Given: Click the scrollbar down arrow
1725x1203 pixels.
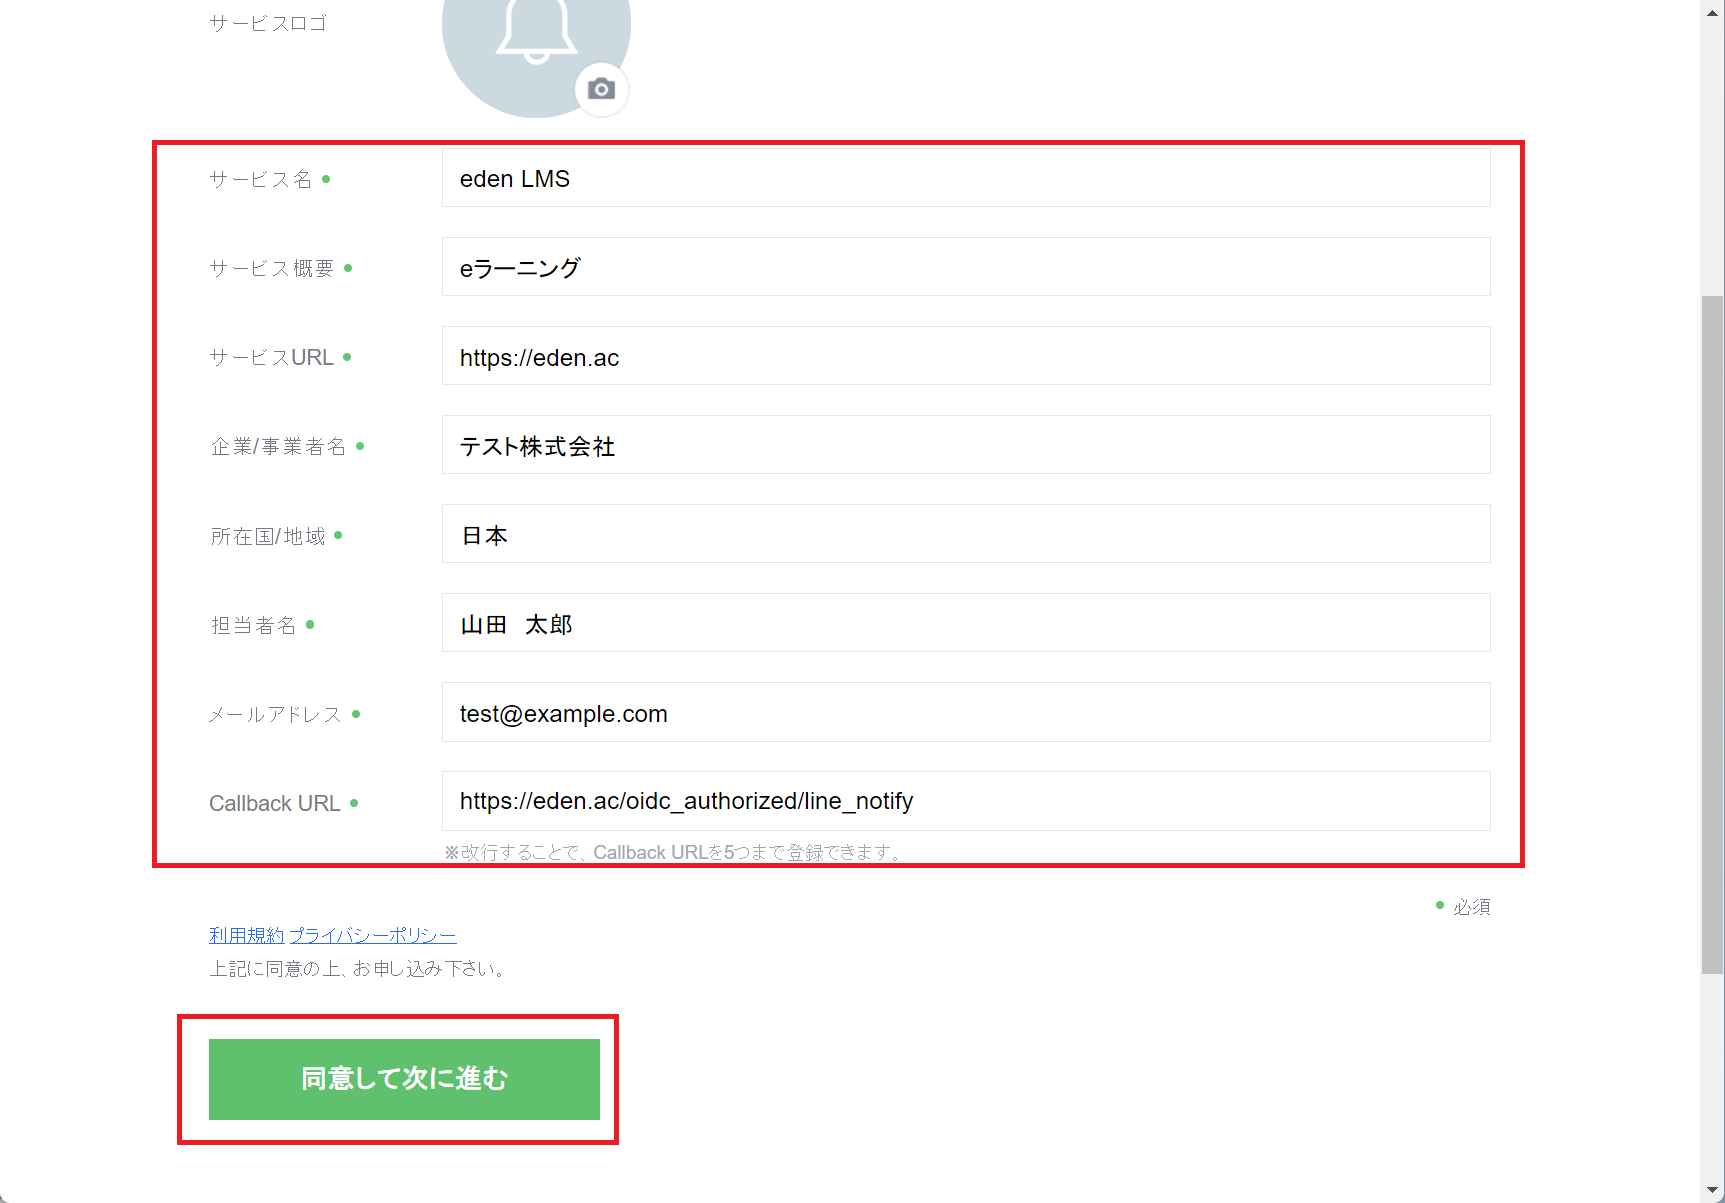Looking at the screenshot, I should tap(1713, 1191).
